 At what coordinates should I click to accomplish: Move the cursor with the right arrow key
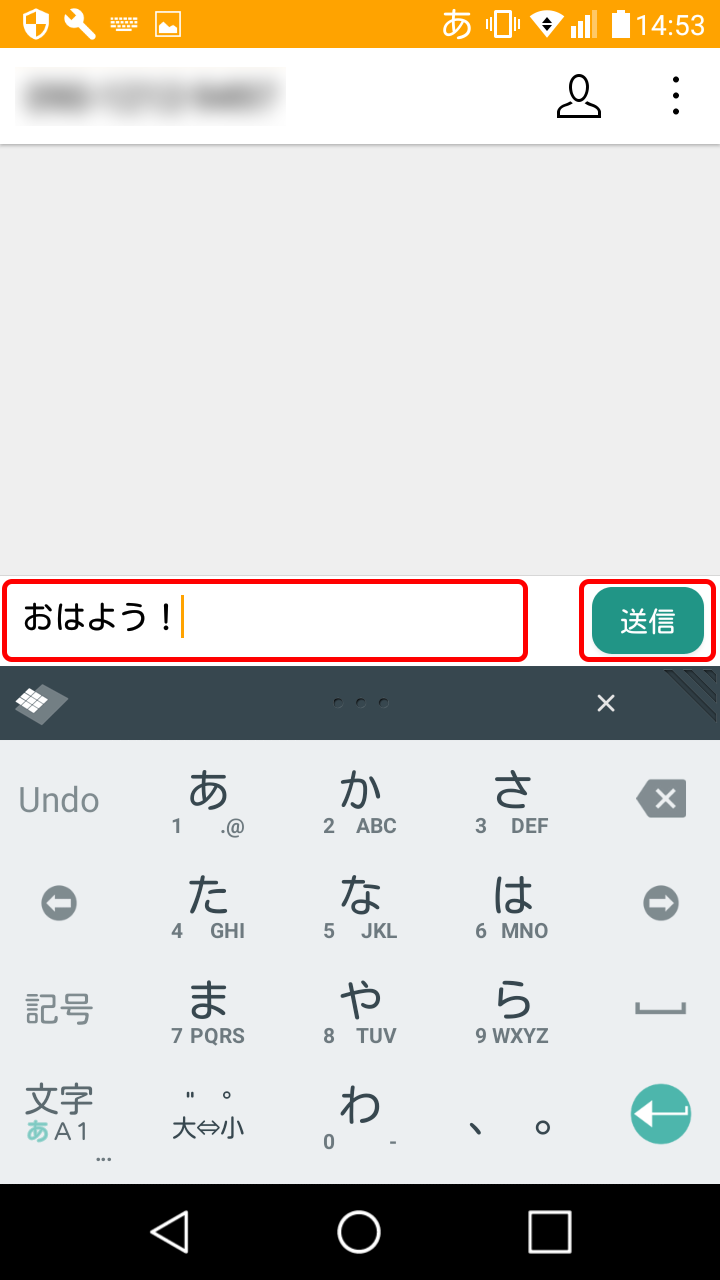[661, 904]
